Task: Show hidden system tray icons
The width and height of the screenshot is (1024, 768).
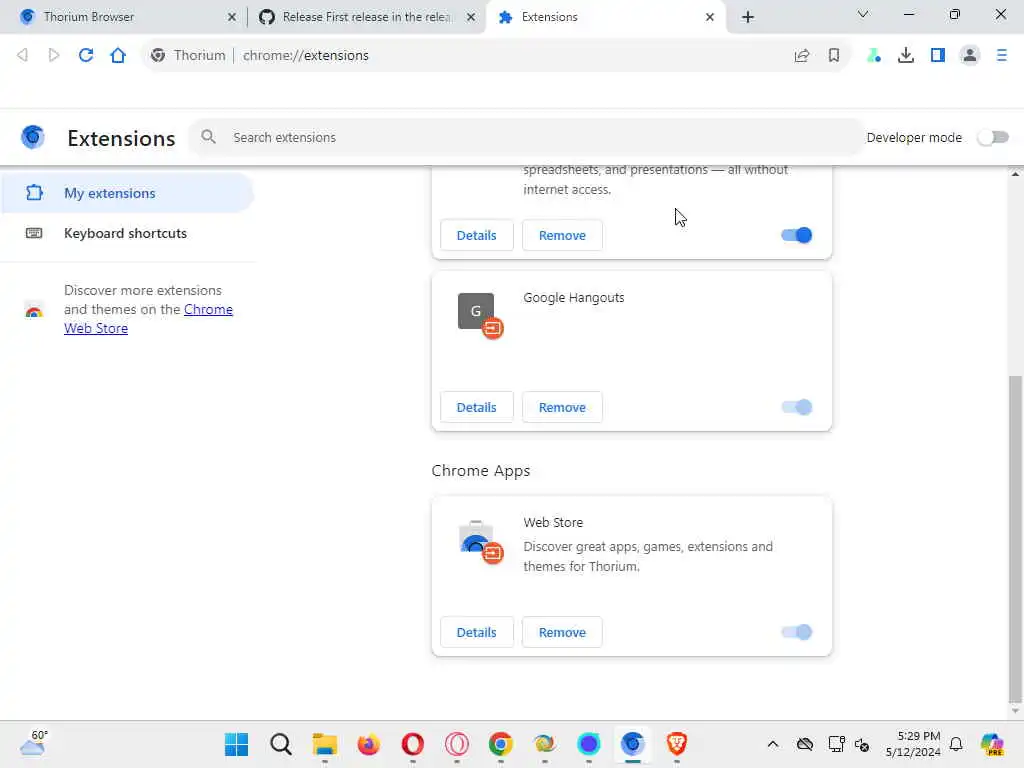Action: click(773, 744)
